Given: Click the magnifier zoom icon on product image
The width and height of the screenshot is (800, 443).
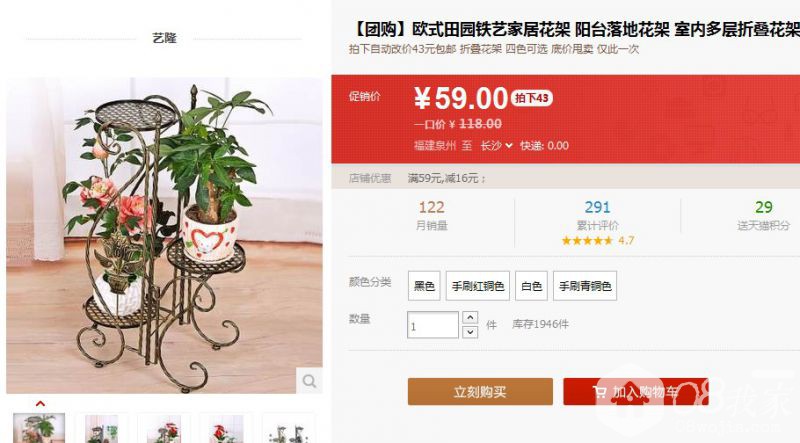Looking at the screenshot, I should pos(309,381).
